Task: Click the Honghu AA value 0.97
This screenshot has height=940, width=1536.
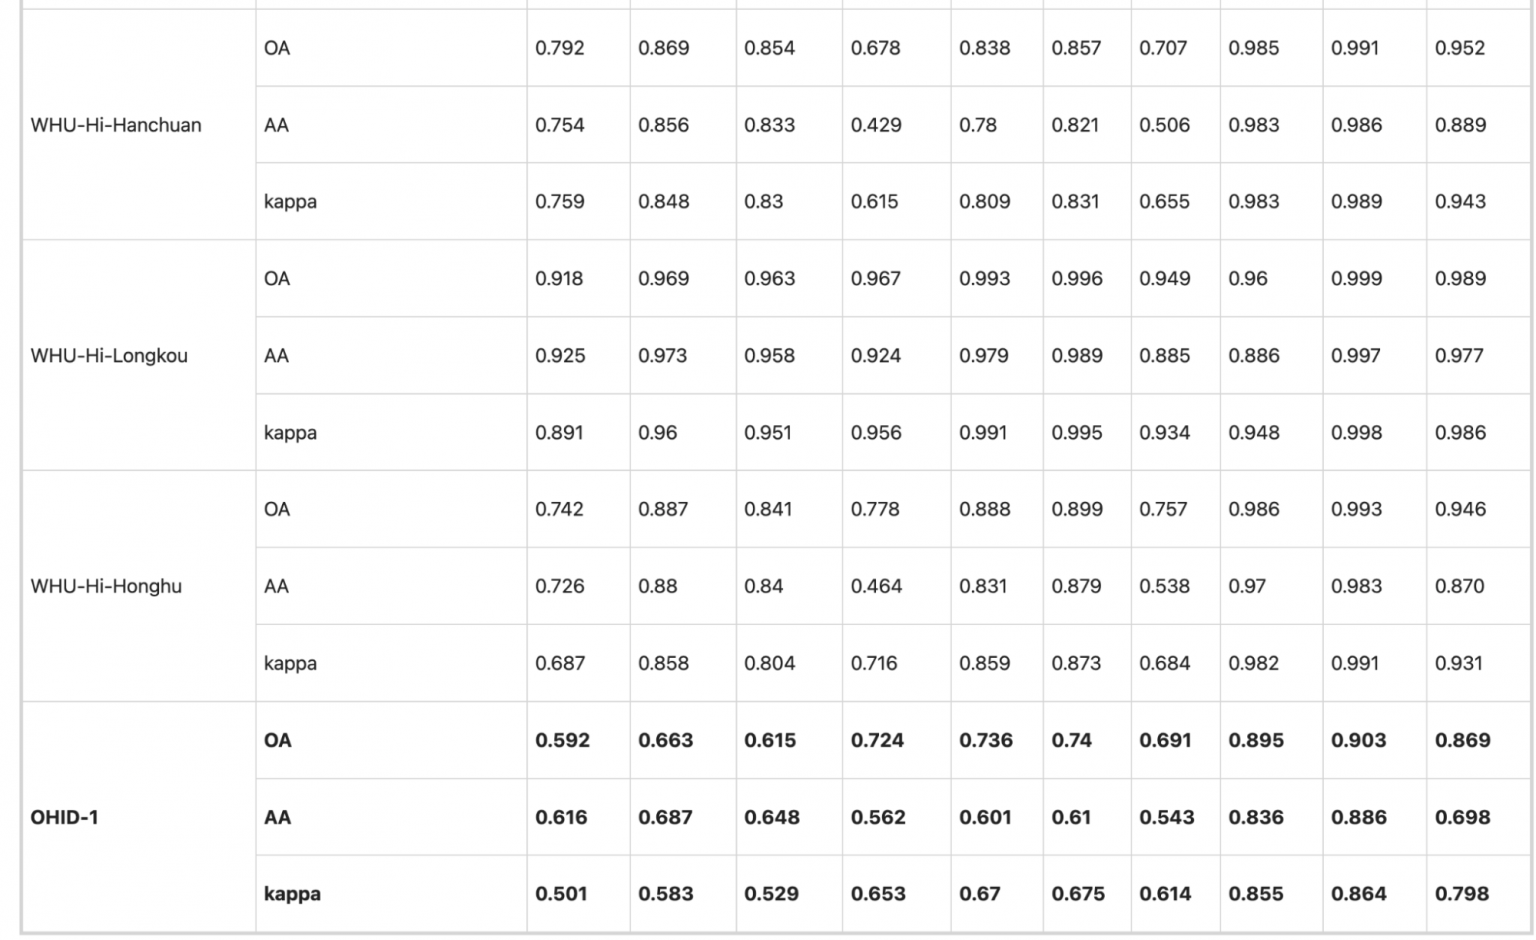Action: click(1247, 587)
